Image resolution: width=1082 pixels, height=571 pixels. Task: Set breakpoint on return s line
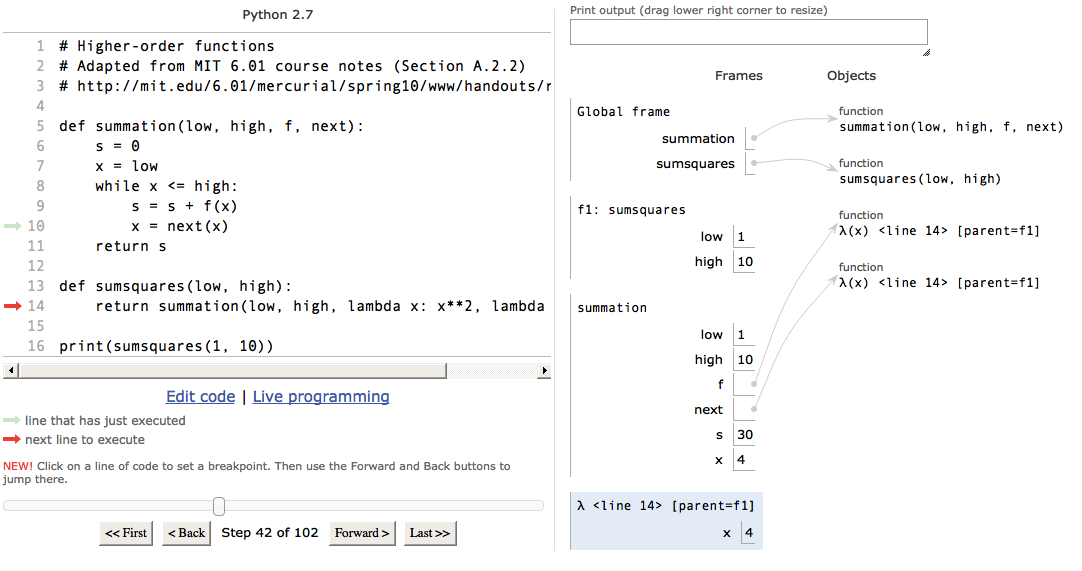coord(130,246)
